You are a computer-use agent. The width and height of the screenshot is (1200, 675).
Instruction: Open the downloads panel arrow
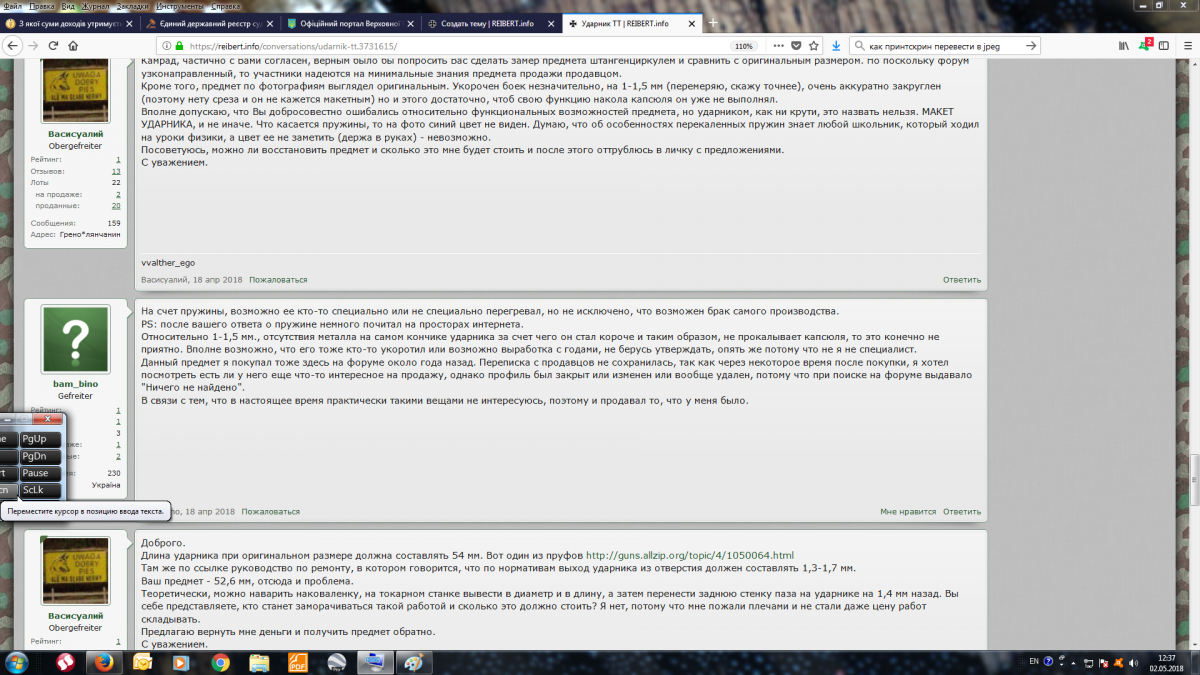point(836,46)
